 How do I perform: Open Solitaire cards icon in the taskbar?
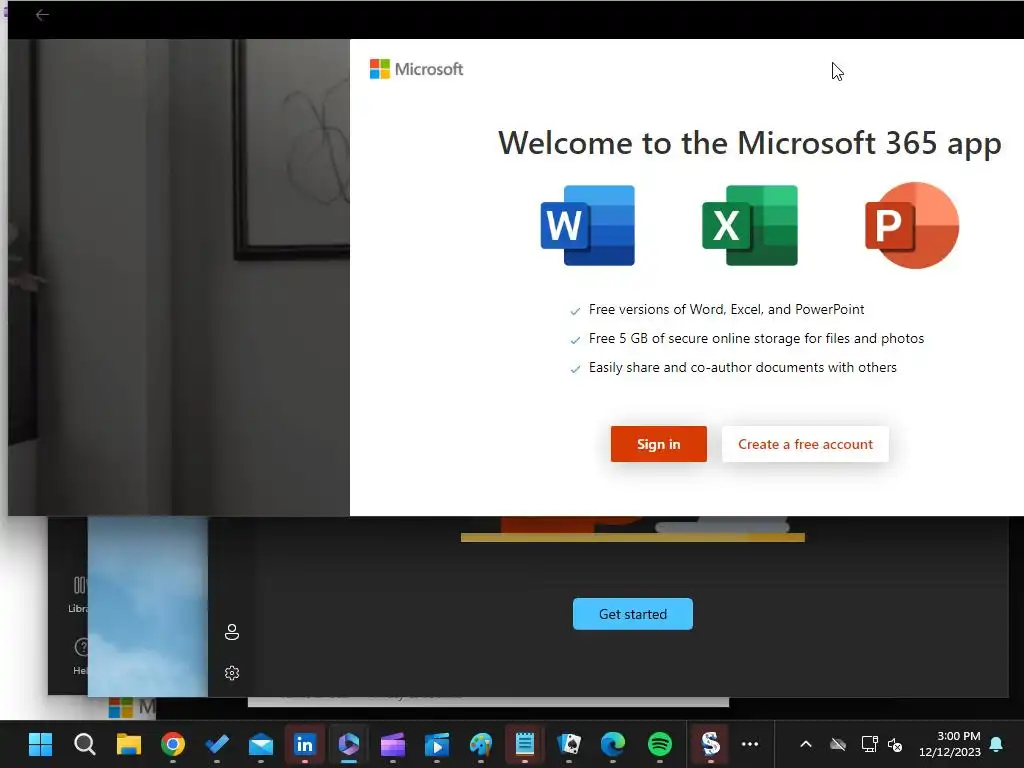click(x=569, y=744)
